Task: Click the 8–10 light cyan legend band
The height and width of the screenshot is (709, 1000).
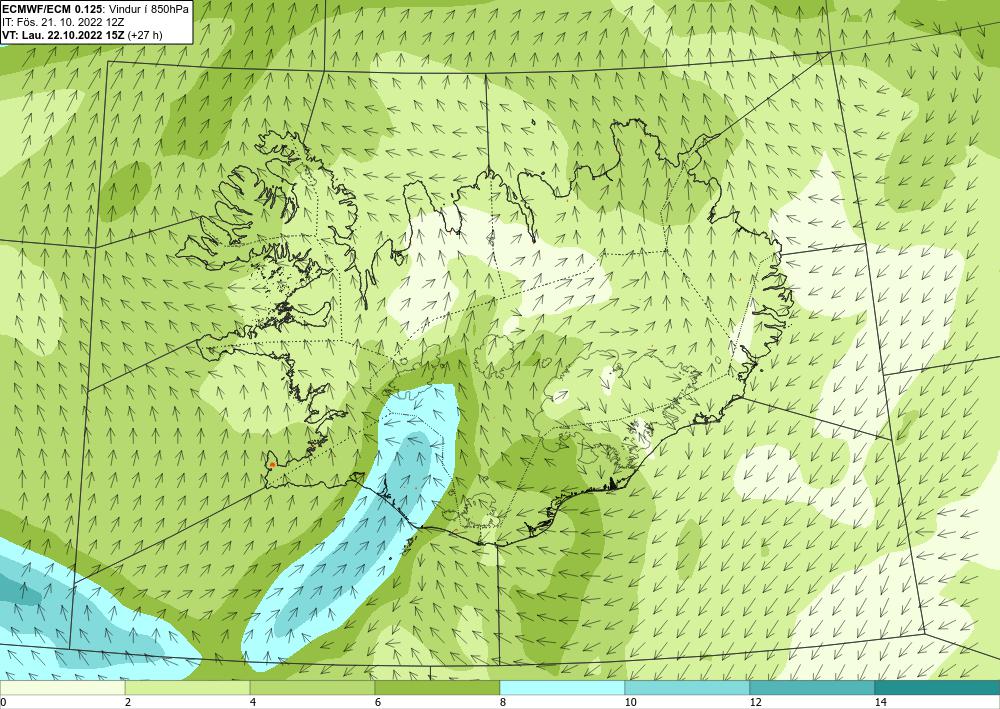Action: click(562, 687)
